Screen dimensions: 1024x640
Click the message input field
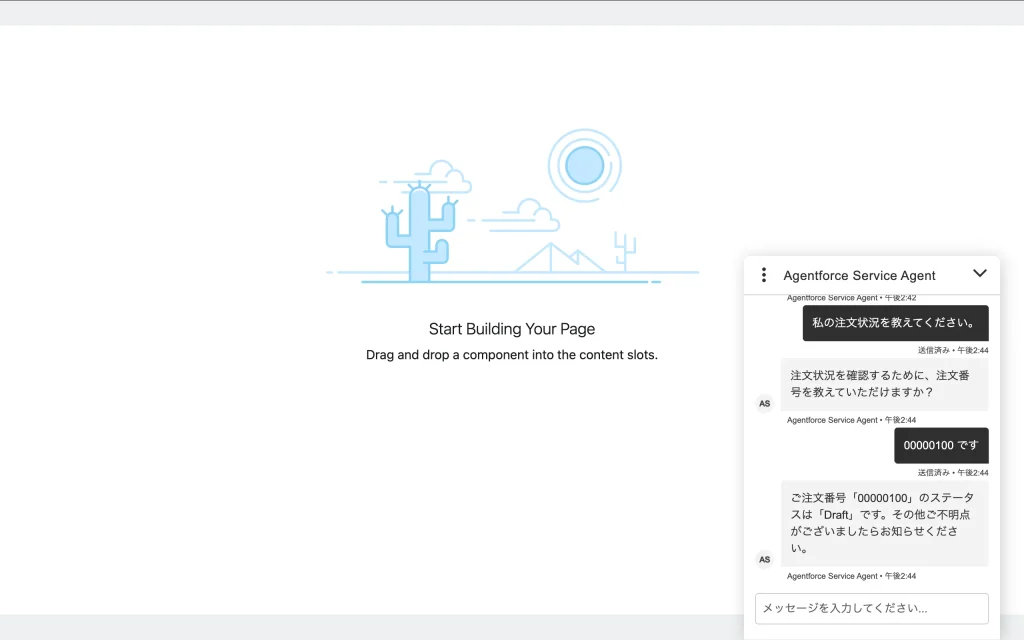(871, 608)
